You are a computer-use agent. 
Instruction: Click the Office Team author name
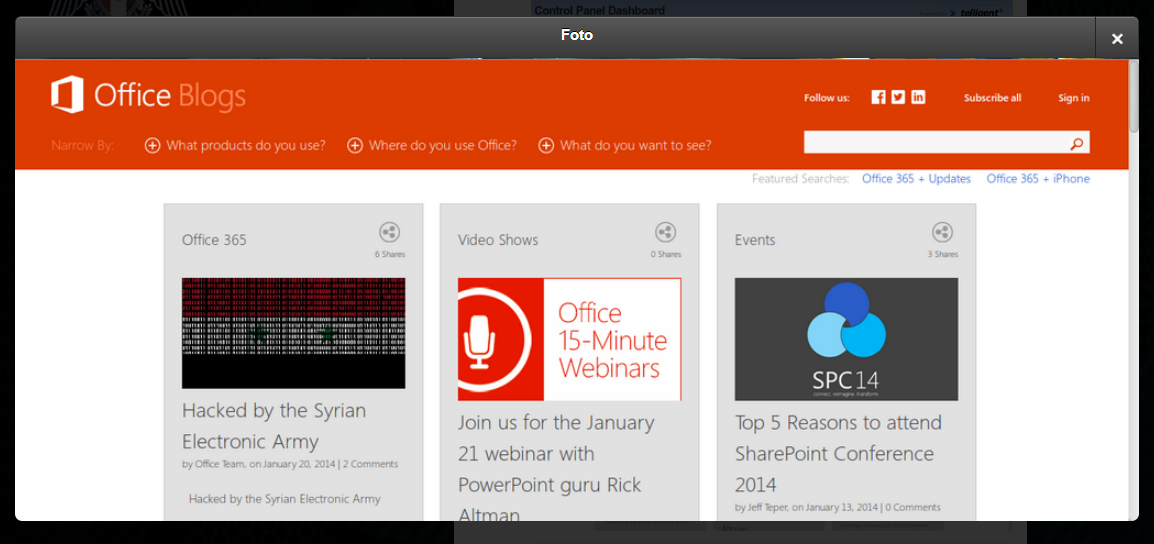point(219,464)
